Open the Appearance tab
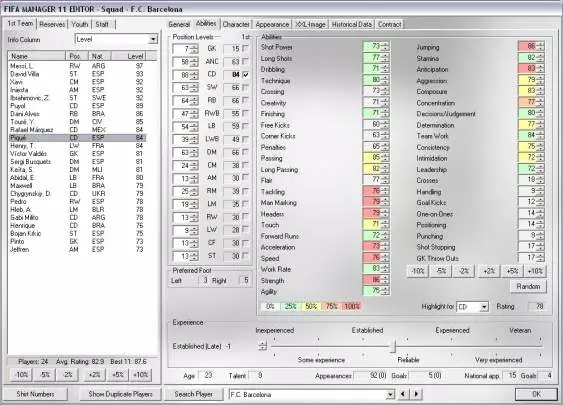563x405 pixels. (272, 24)
